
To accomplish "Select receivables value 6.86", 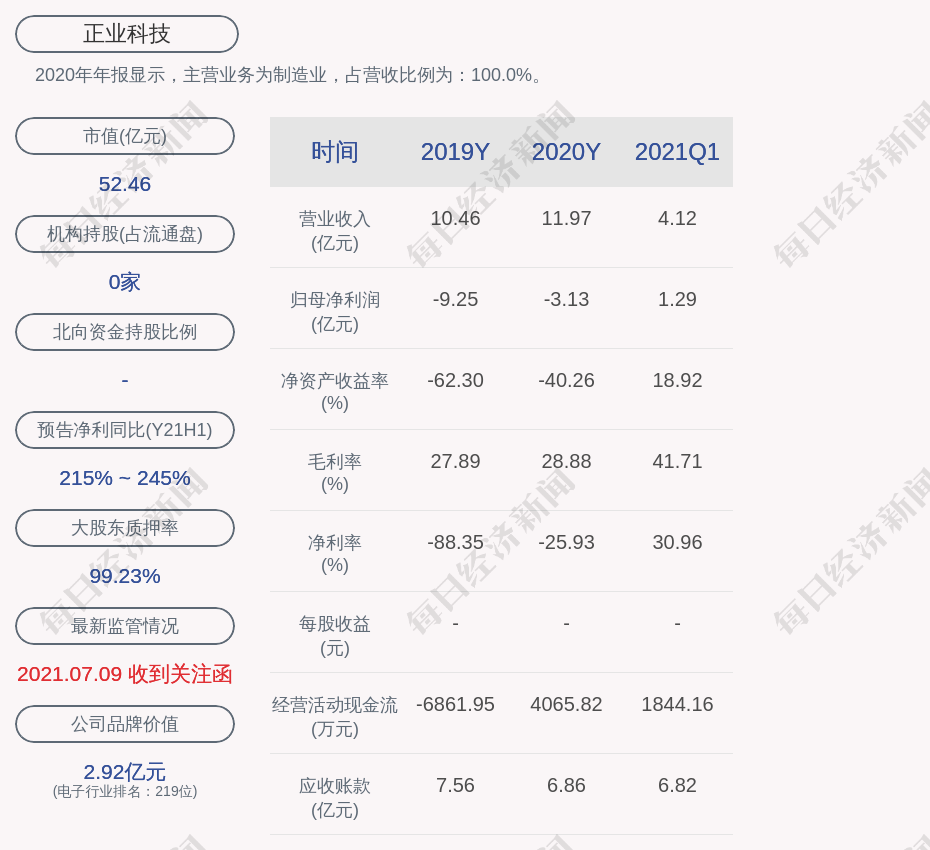I will [x=566, y=785].
